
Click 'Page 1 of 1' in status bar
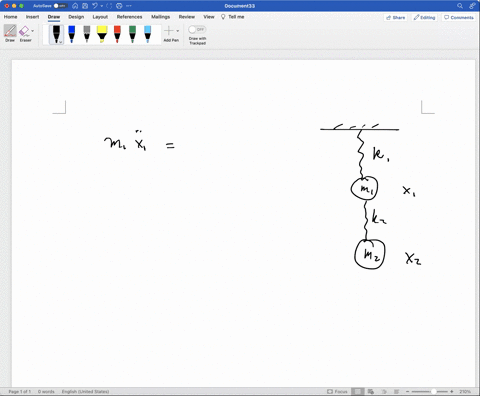coord(19,391)
